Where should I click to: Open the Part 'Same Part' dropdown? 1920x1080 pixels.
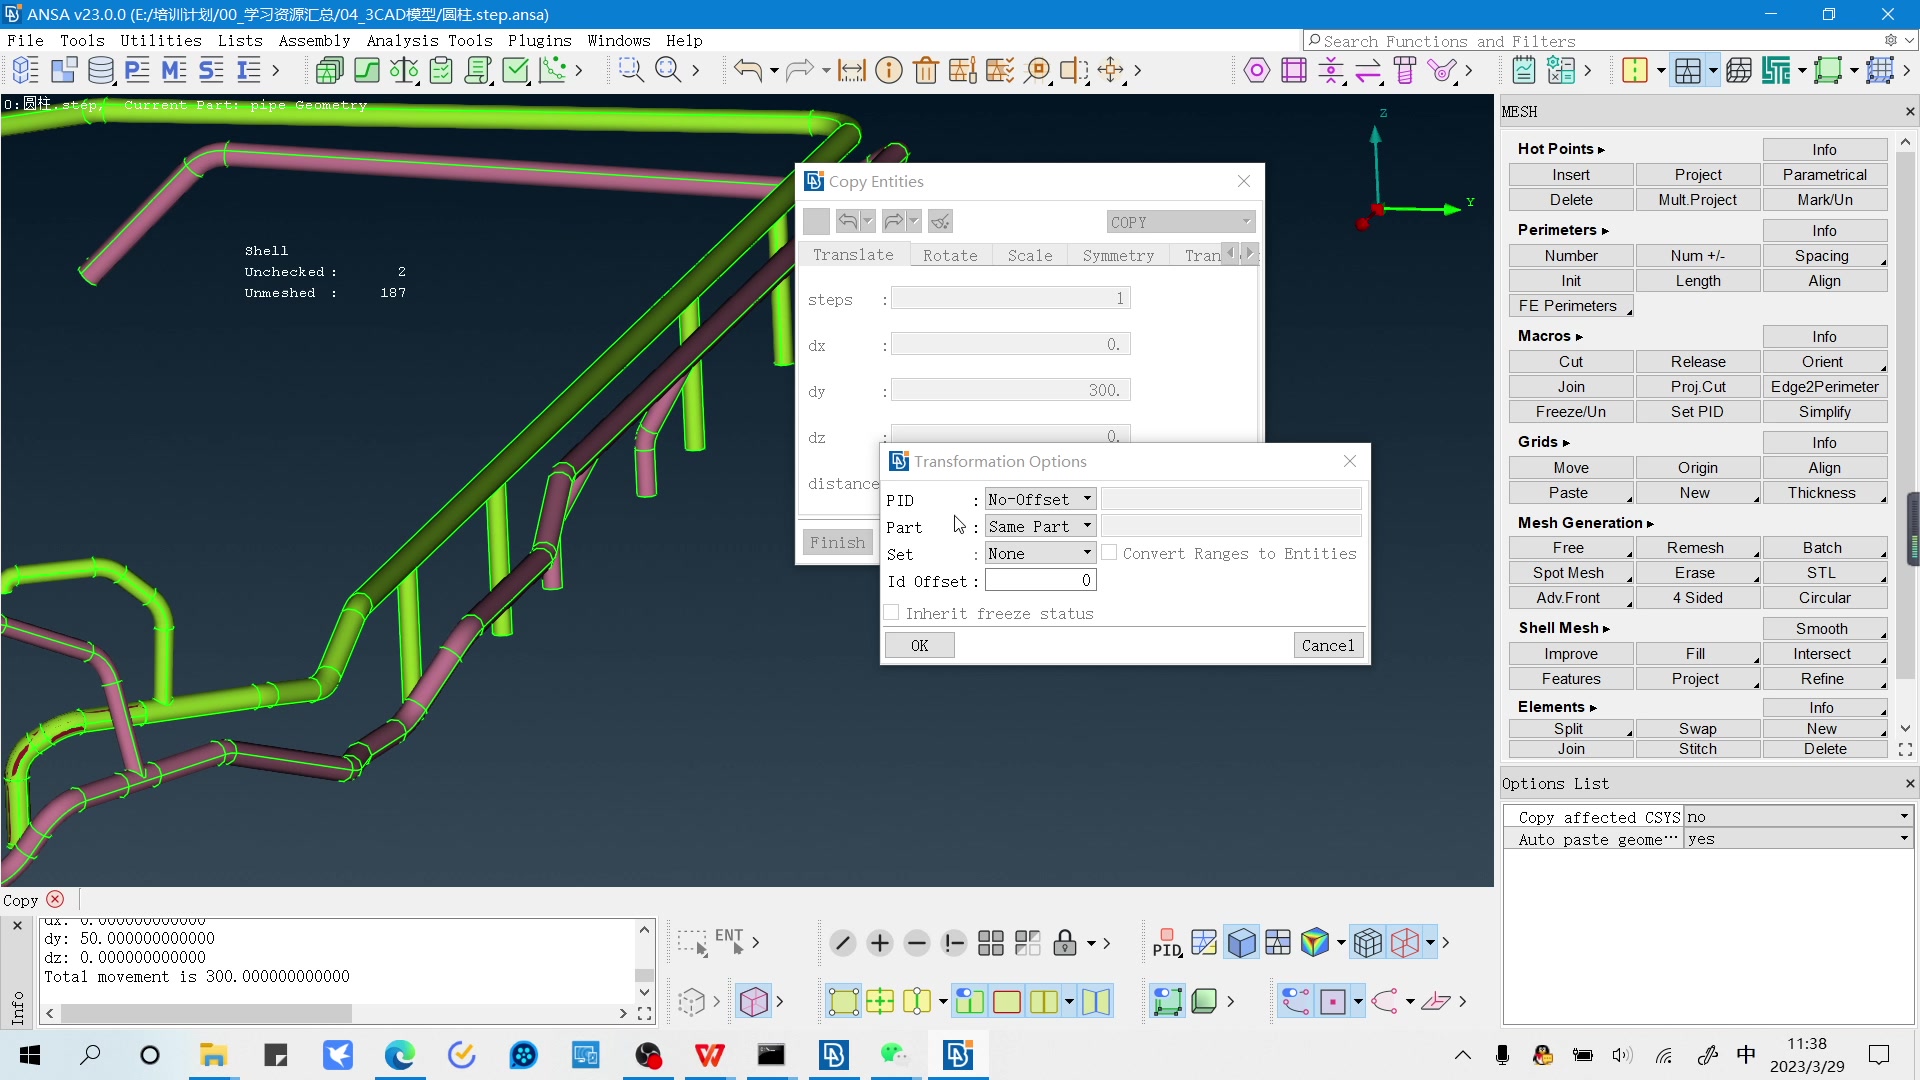coord(1040,526)
